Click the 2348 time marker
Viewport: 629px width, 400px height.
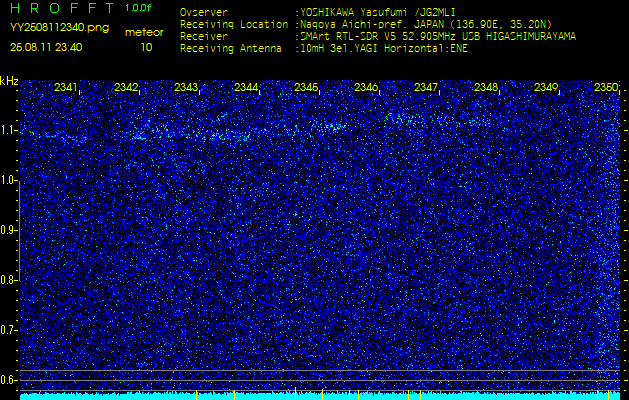coord(486,87)
